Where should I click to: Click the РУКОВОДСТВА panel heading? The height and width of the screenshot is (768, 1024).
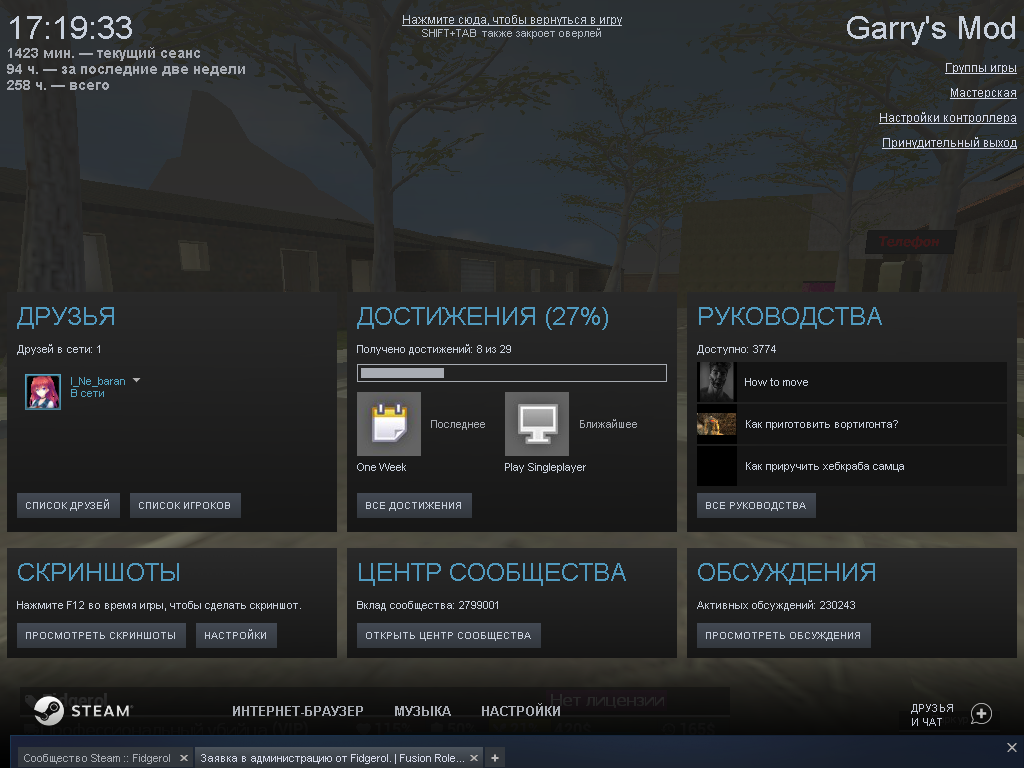click(790, 317)
